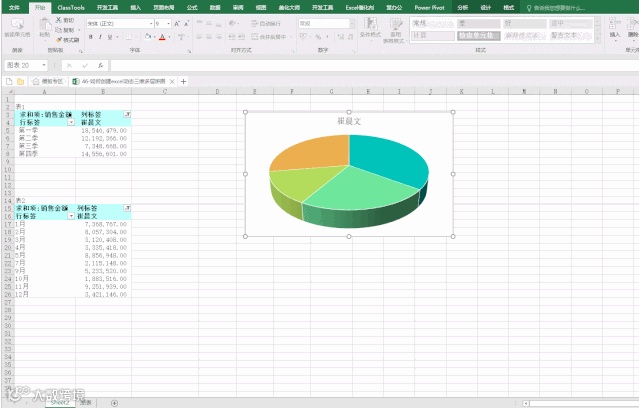Click the formula bar cancel X icon

(x=69, y=65)
